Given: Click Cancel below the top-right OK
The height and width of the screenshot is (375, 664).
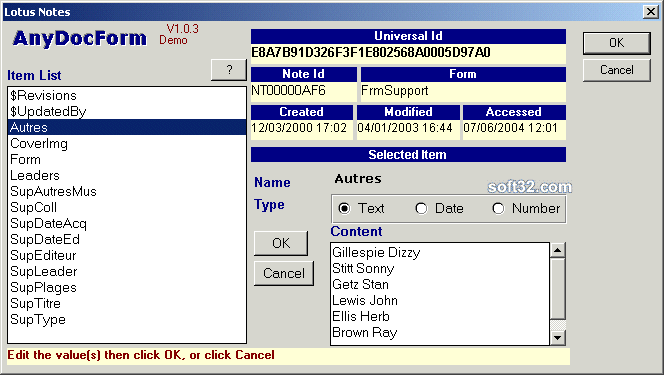Looking at the screenshot, I should pos(617,70).
